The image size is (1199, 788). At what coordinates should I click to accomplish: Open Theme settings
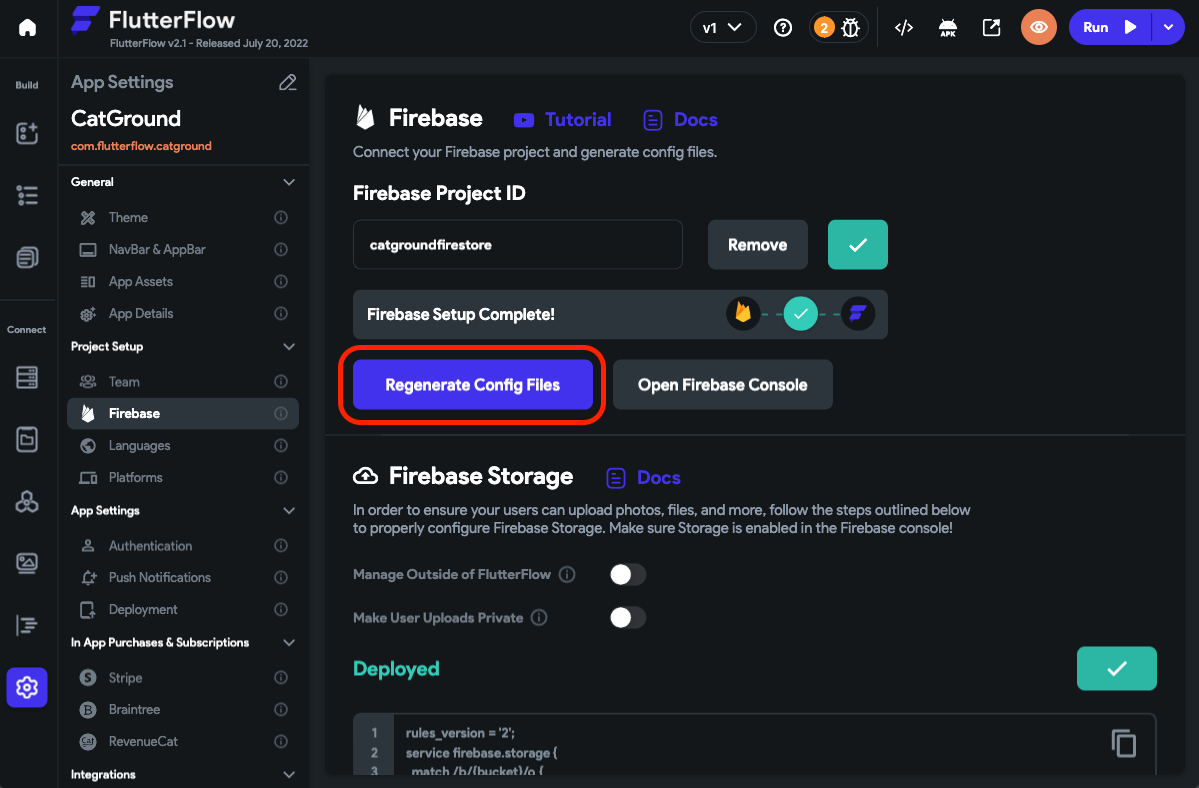point(183,218)
